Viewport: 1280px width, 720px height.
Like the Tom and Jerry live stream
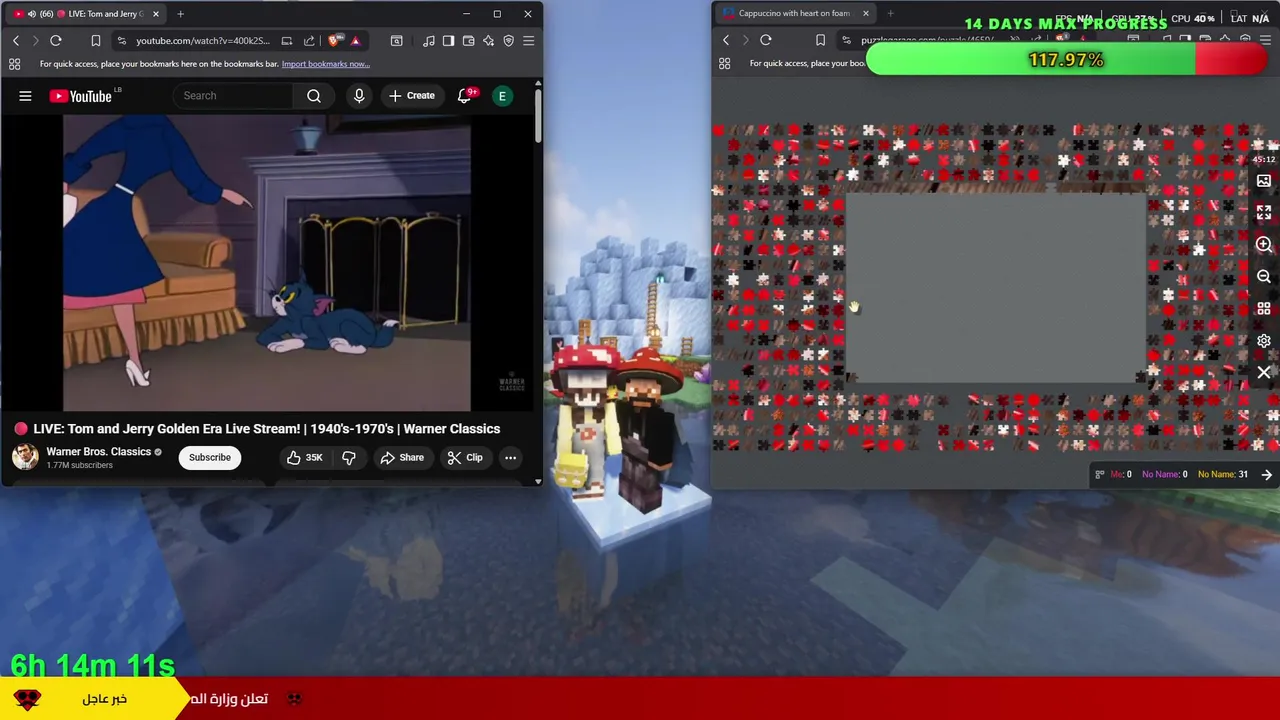pos(304,458)
